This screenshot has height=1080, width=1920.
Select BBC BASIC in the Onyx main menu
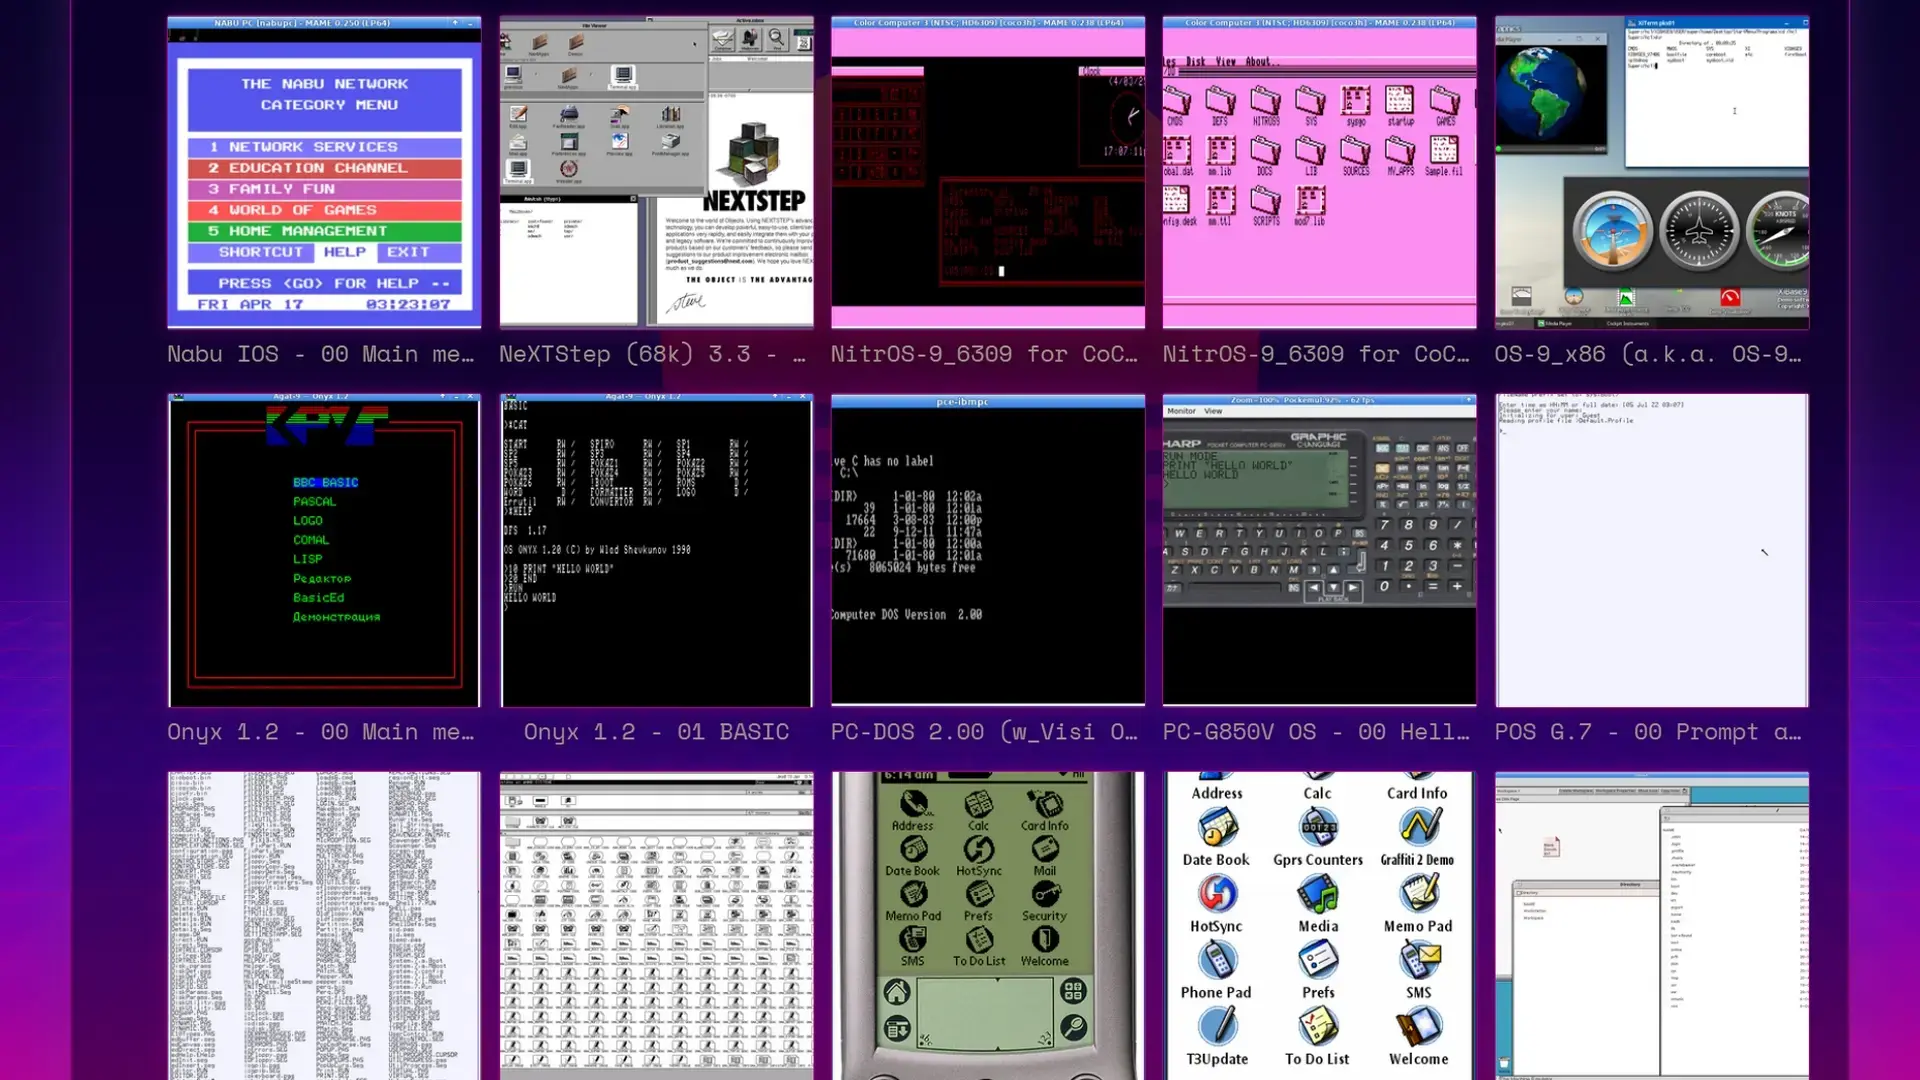coord(326,482)
